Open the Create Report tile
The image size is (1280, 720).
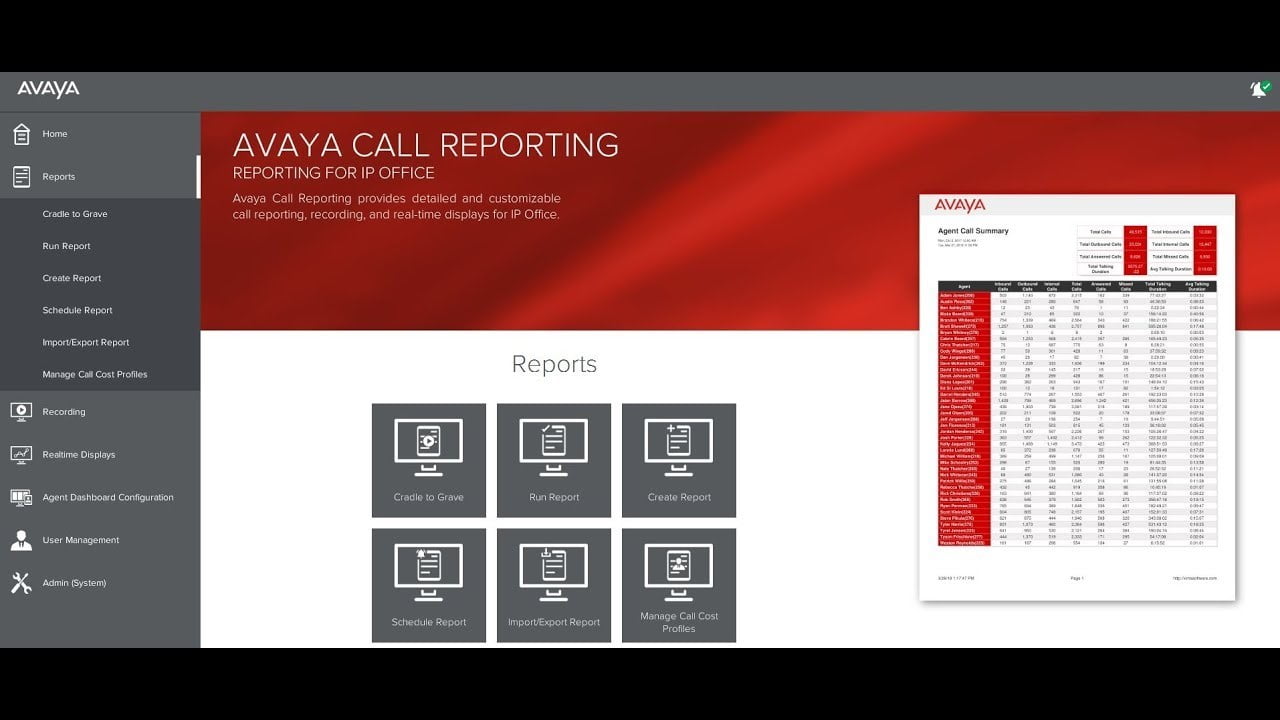(679, 460)
